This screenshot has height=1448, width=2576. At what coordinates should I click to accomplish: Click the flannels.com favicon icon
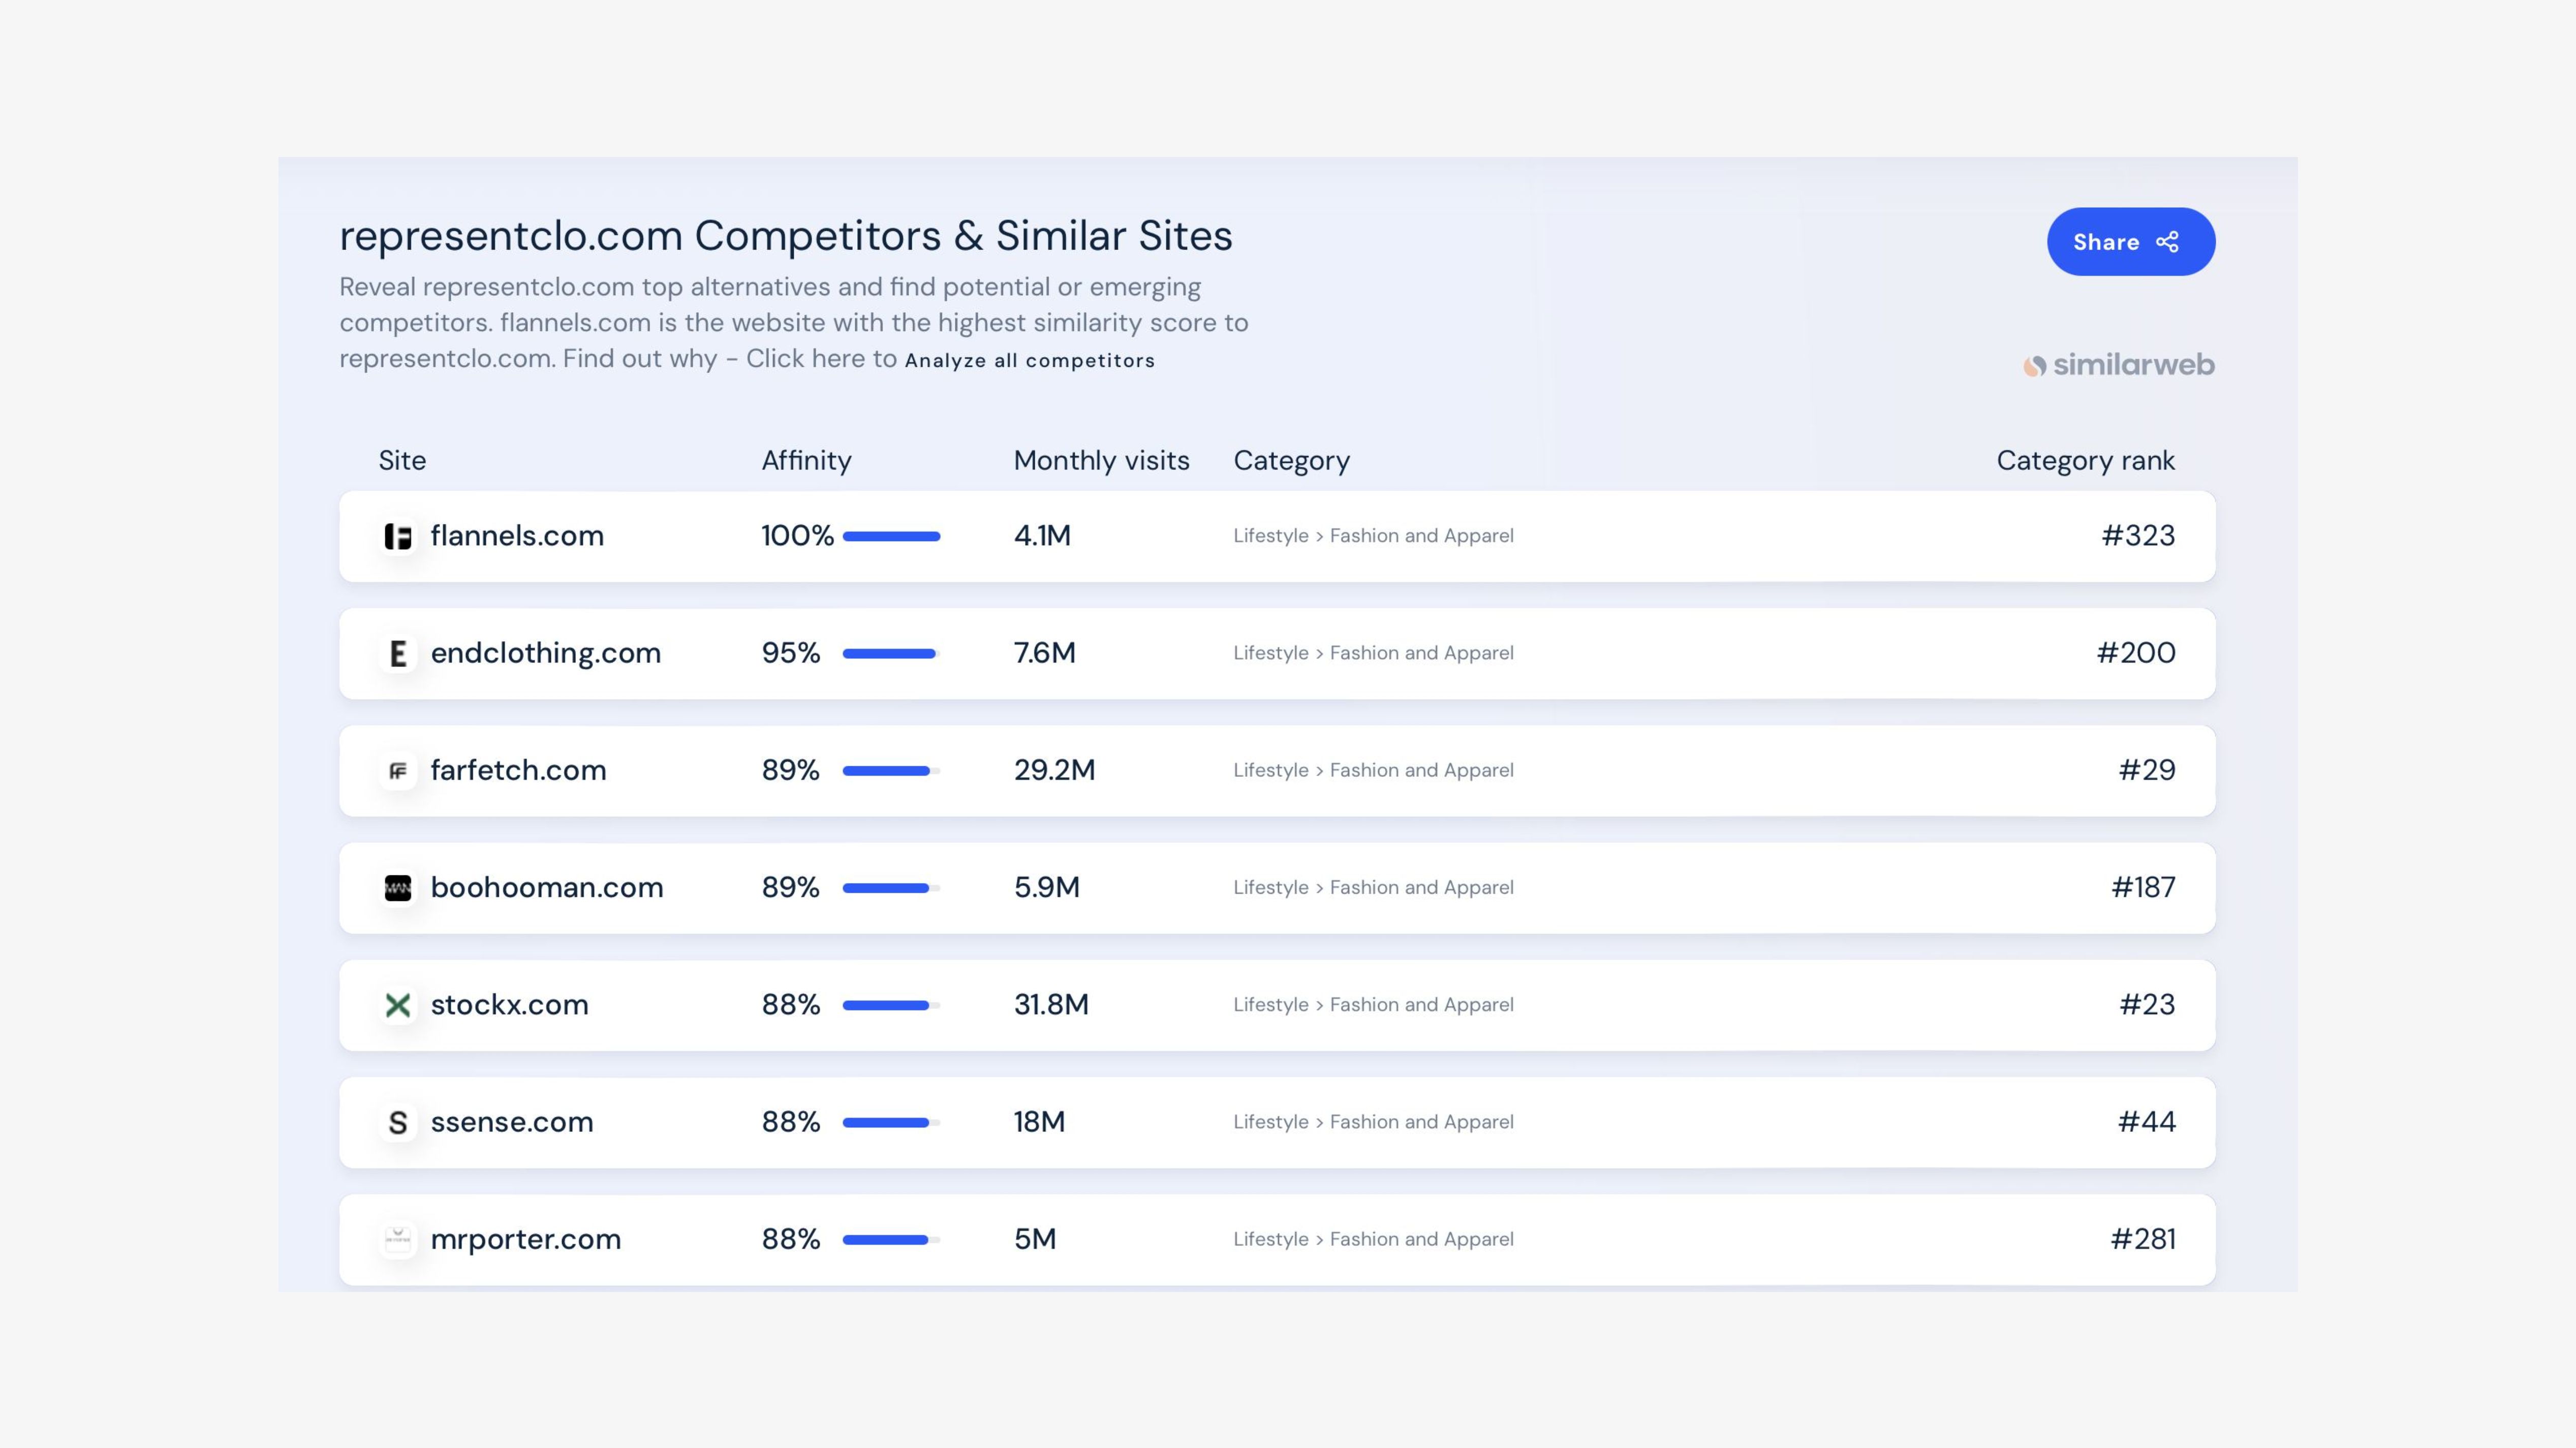(398, 537)
